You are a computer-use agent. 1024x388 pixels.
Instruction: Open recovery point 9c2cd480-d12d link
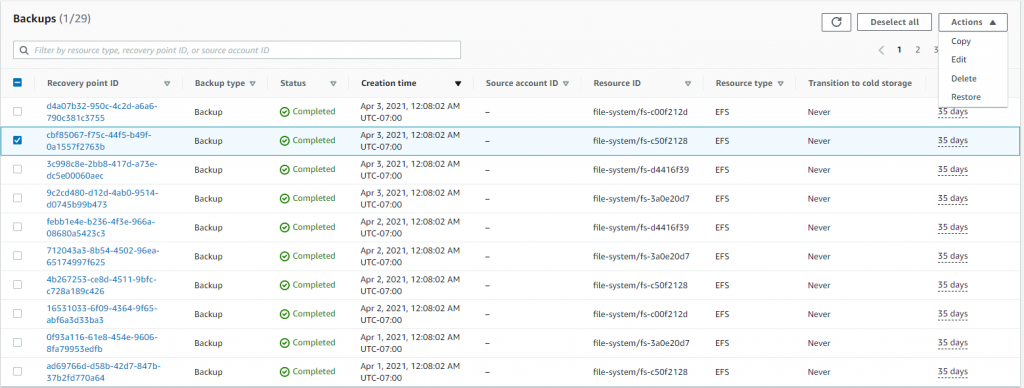(102, 198)
